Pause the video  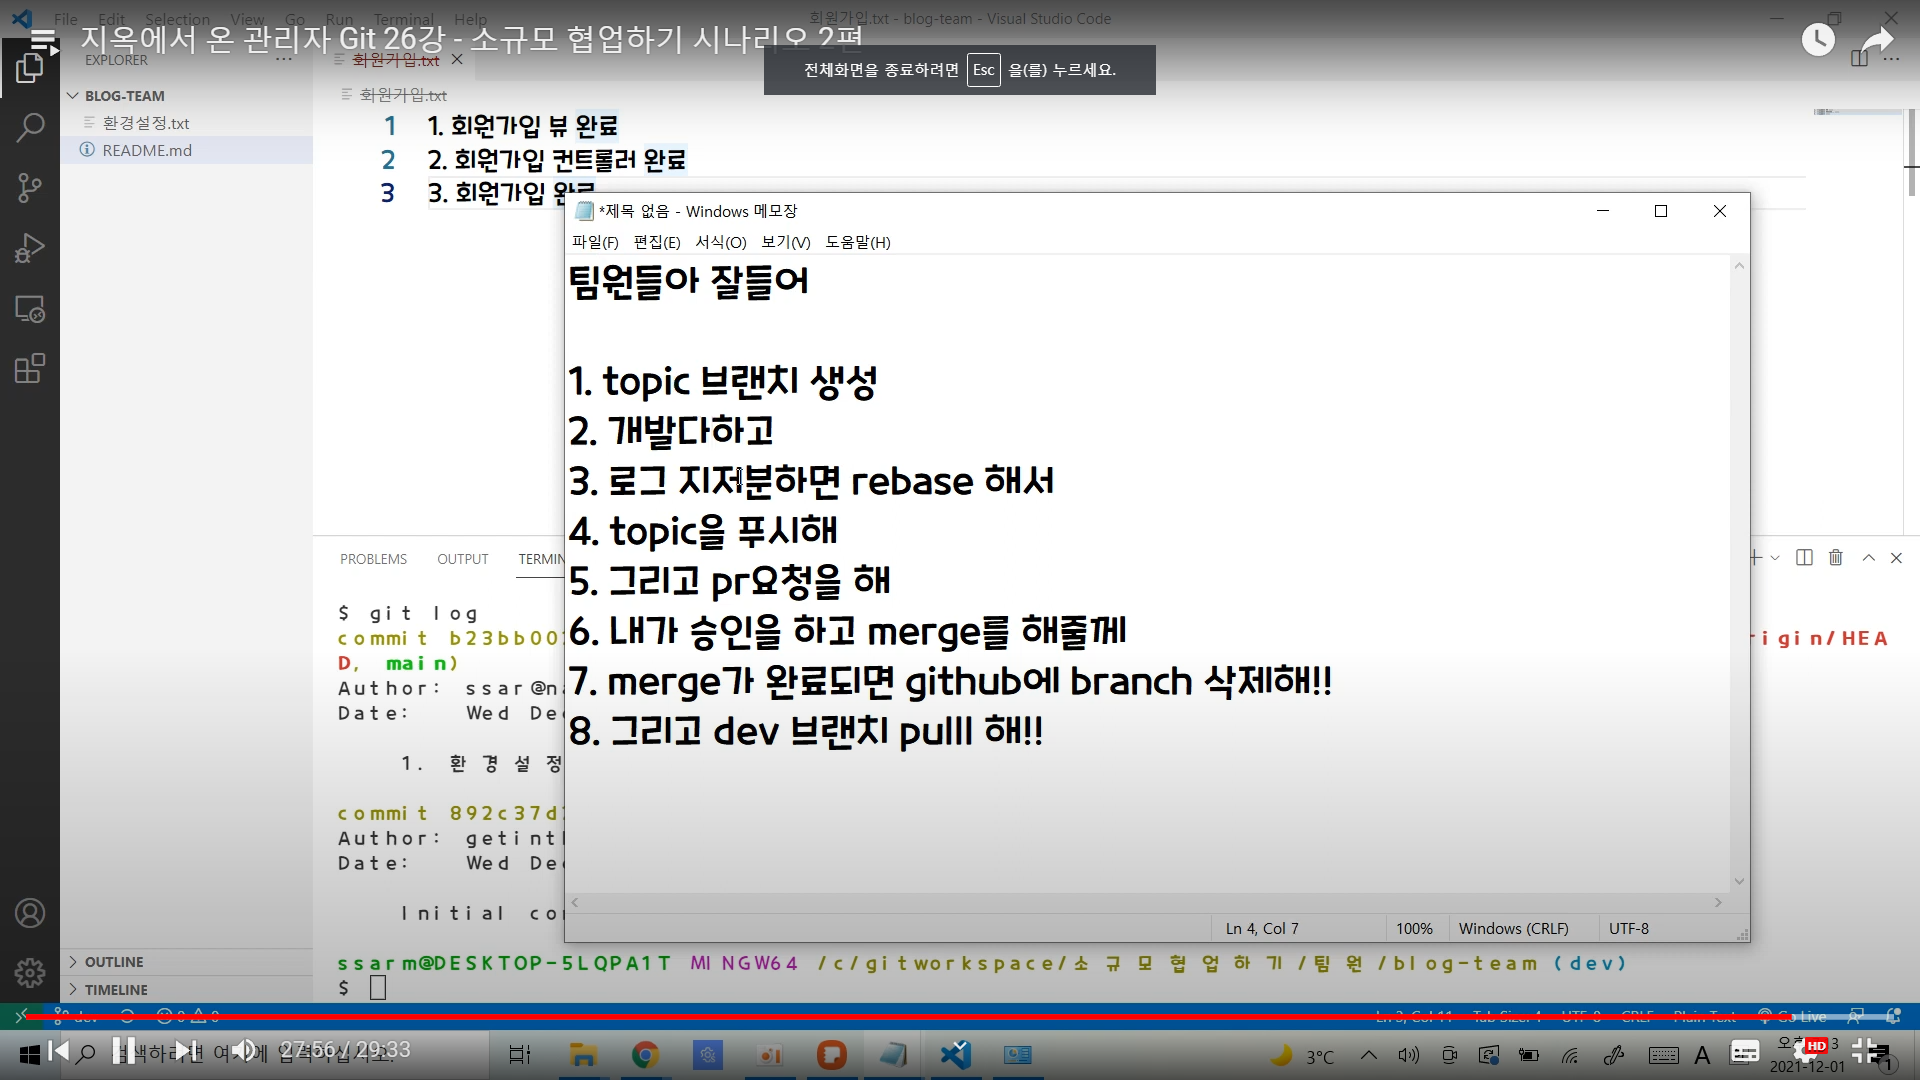coord(123,1050)
